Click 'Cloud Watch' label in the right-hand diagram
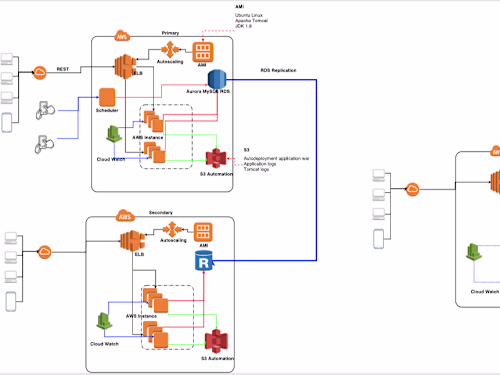Image resolution: width=500 pixels, height=375 pixels. (x=485, y=292)
